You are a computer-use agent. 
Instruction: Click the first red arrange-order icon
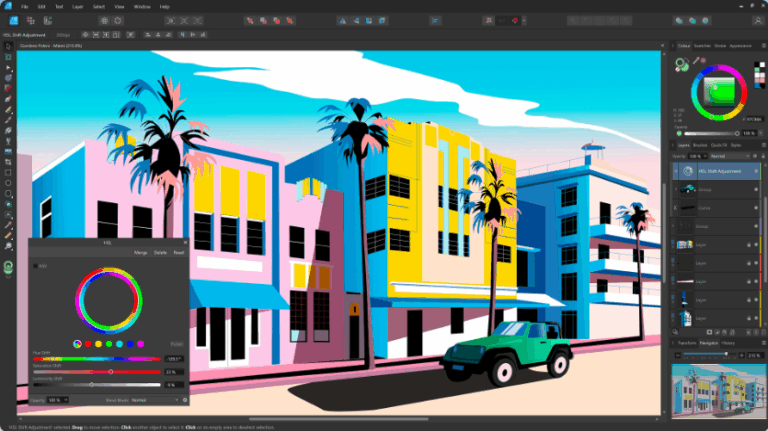[x=250, y=21]
